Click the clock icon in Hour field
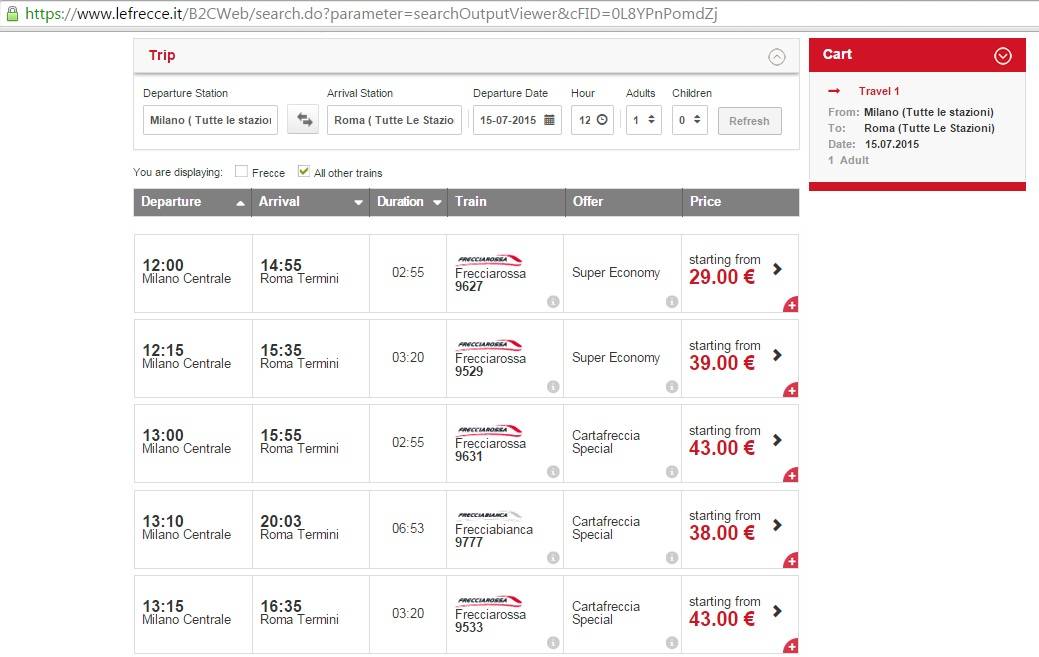1039x657 pixels. 602,120
